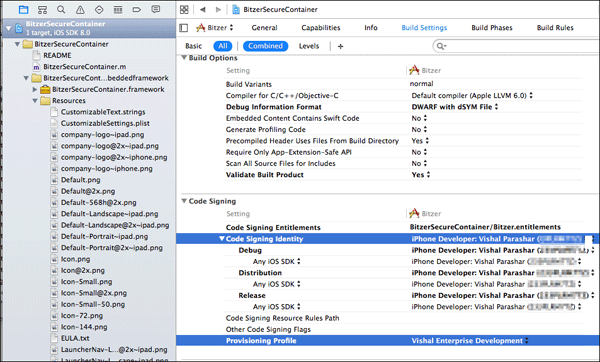Open the Breakpoint navigator icon

(137, 10)
